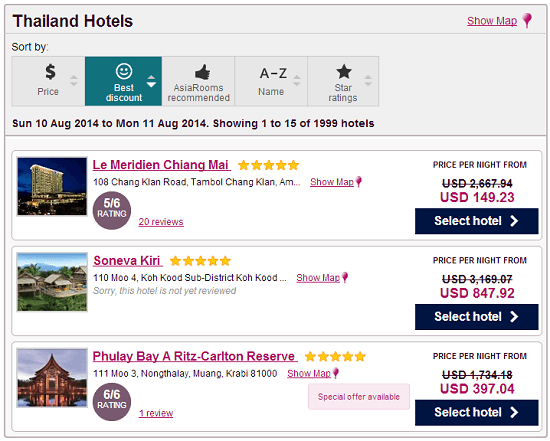This screenshot has height=441, width=550.
Task: Click the map pin icon beside the header Show Map
Action: click(527, 20)
